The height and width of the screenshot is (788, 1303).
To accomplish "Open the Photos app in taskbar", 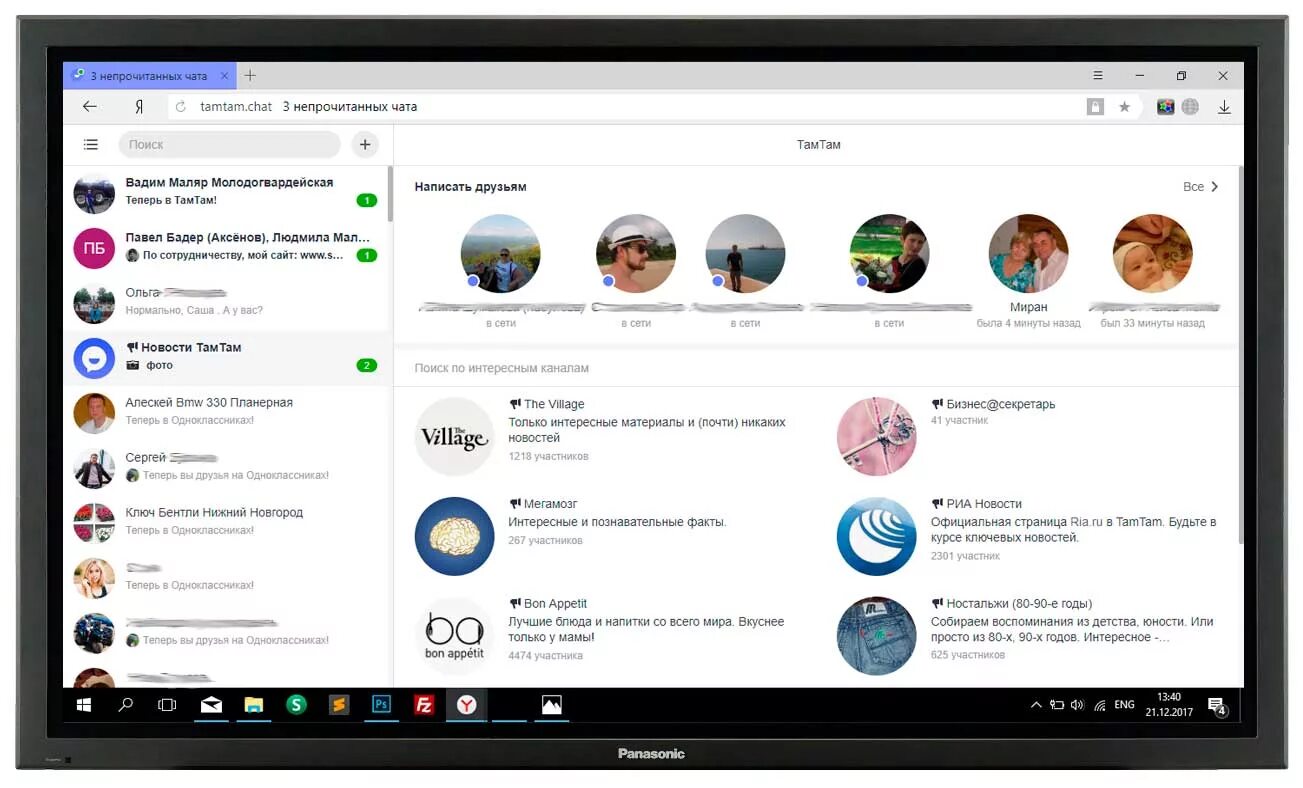I will tap(551, 705).
